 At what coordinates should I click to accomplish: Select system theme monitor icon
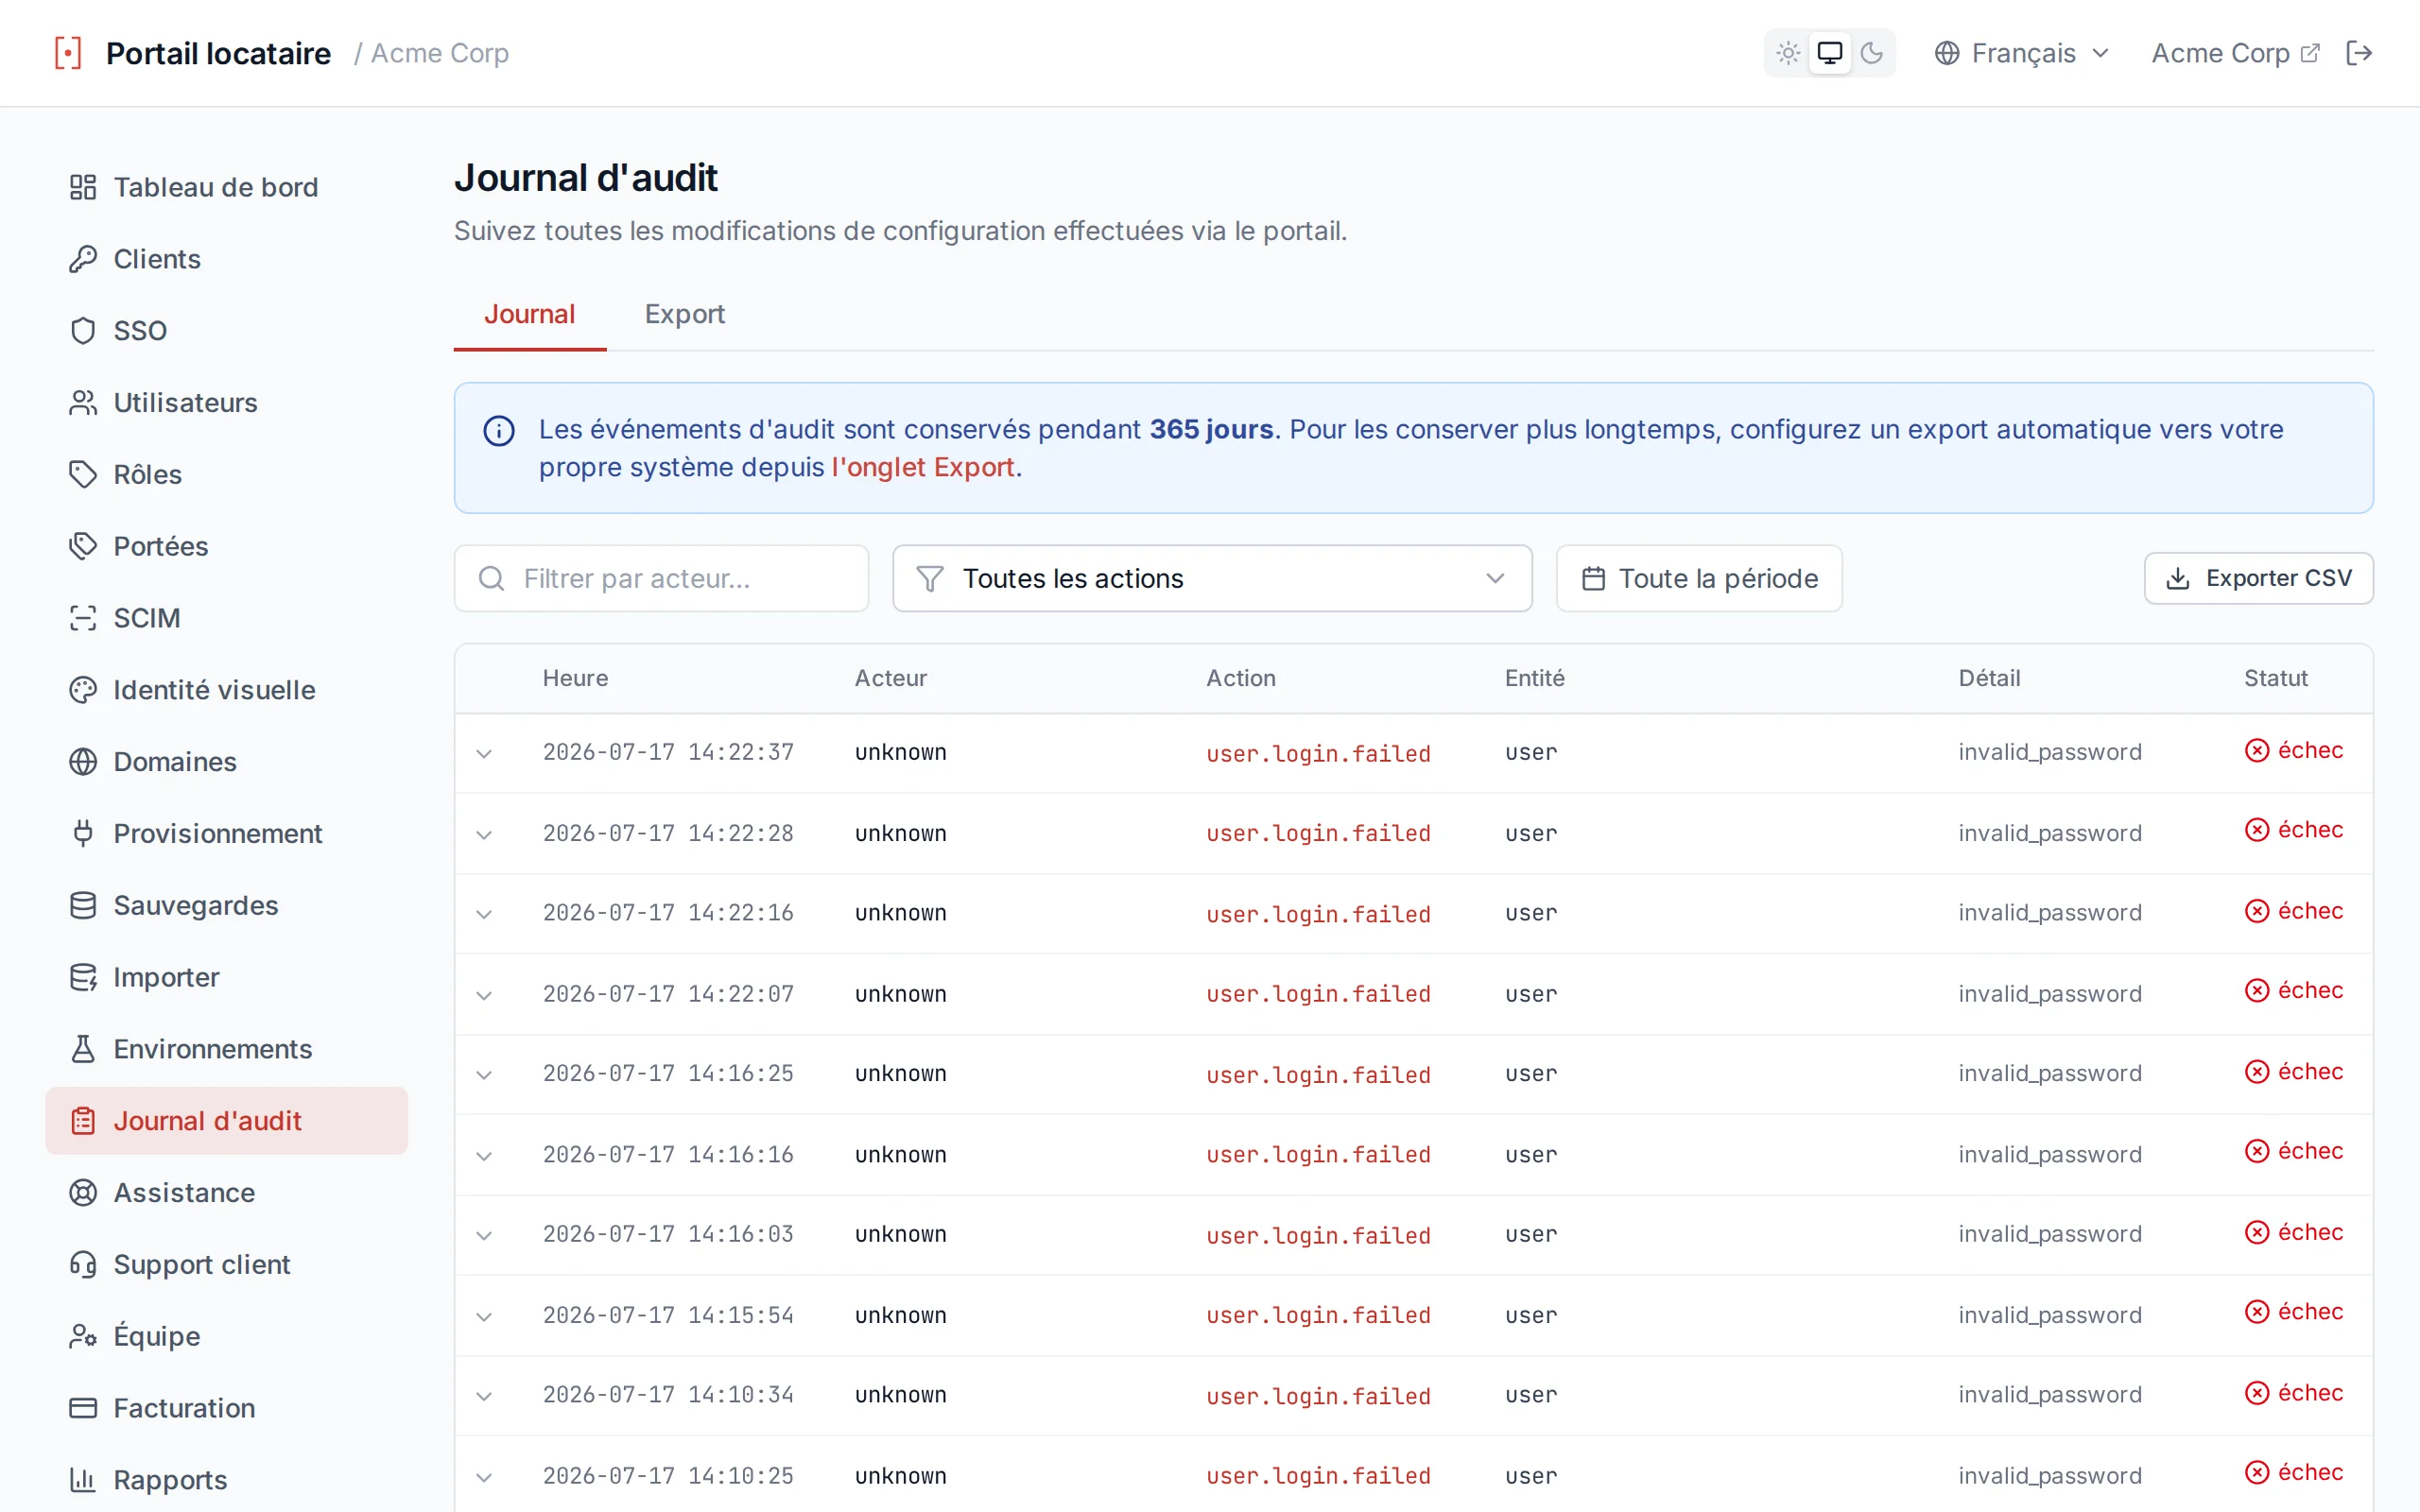pyautogui.click(x=1829, y=53)
